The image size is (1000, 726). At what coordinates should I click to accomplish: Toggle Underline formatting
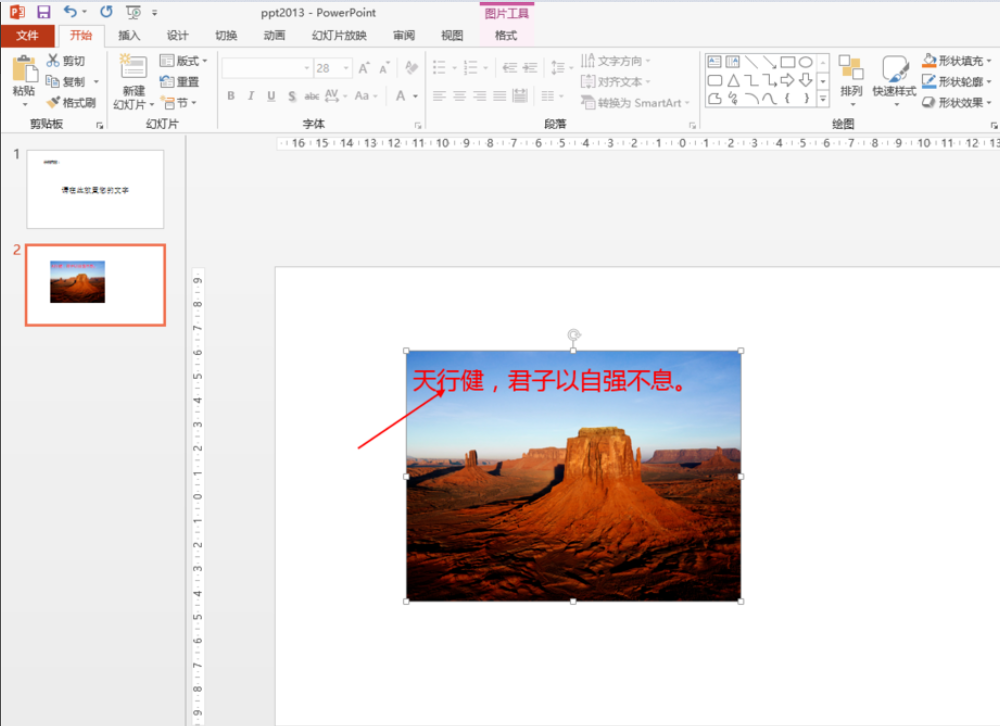coord(272,96)
